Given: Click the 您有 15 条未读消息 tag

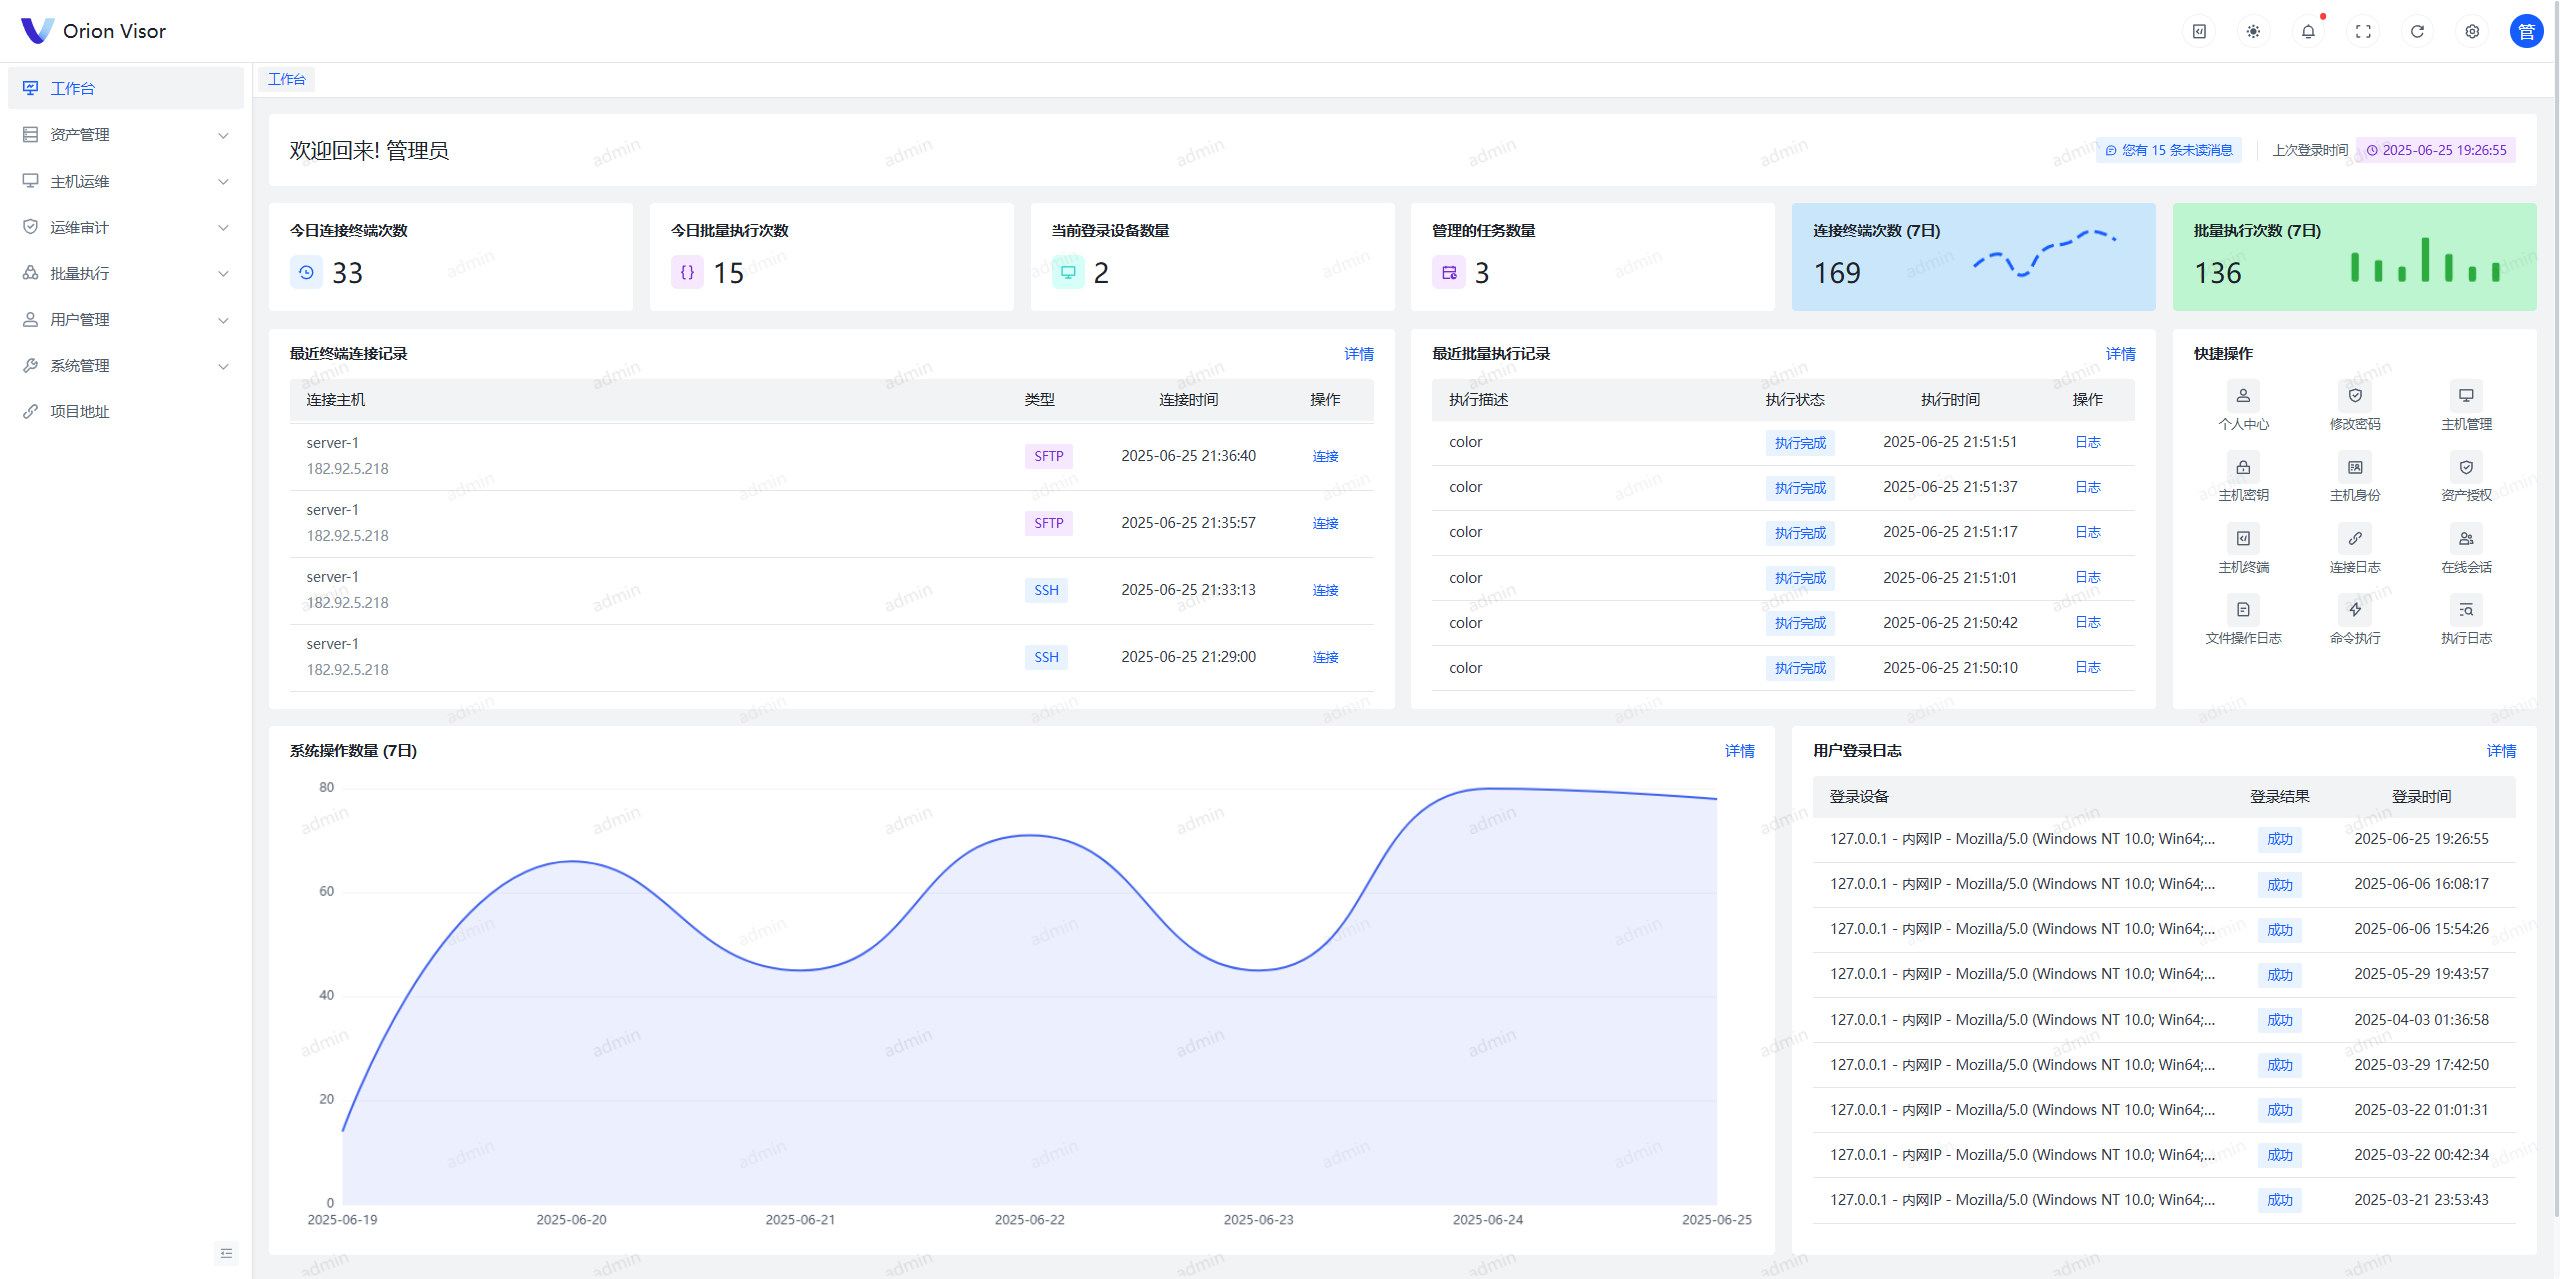Looking at the screenshot, I should (2168, 151).
